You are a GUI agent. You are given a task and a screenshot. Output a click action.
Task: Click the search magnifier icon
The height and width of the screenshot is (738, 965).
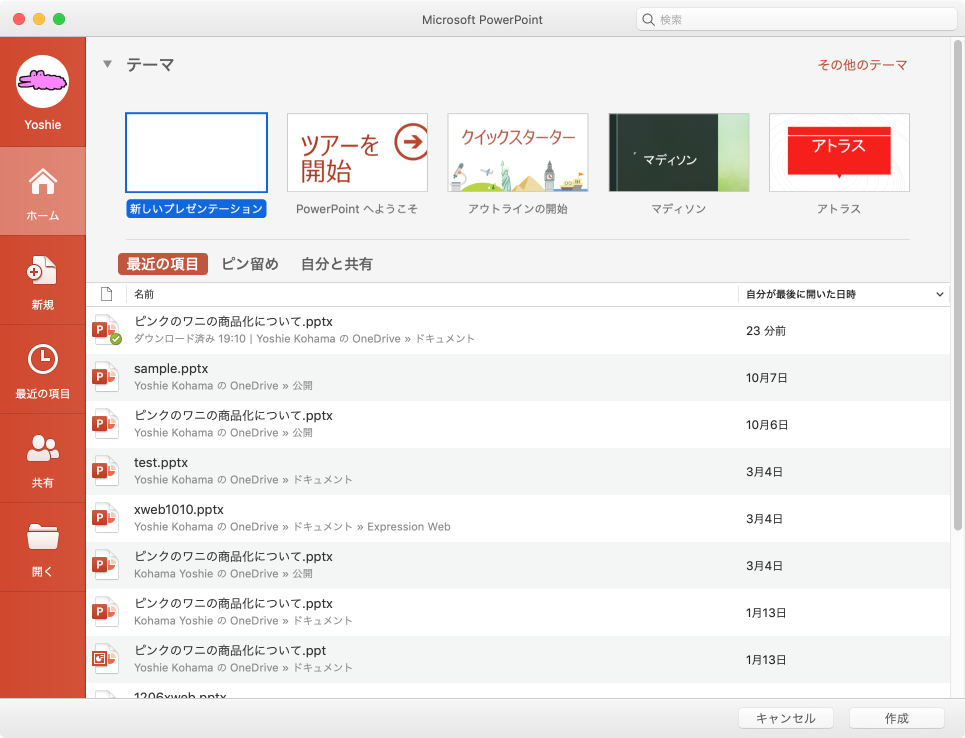[648, 20]
